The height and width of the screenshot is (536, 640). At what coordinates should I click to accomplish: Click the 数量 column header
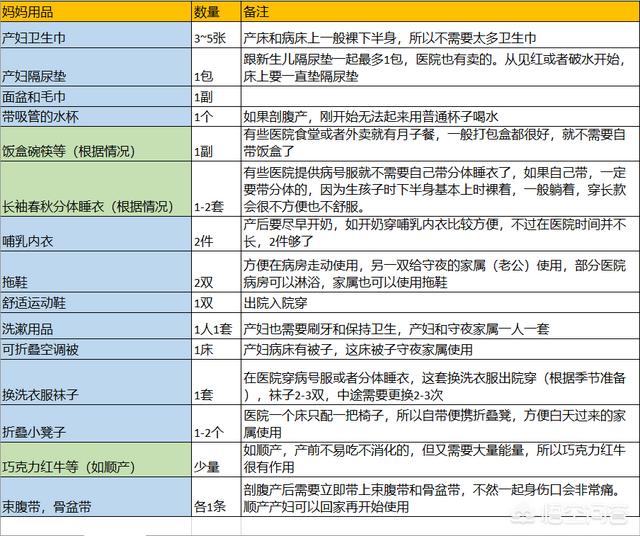[x=213, y=13]
